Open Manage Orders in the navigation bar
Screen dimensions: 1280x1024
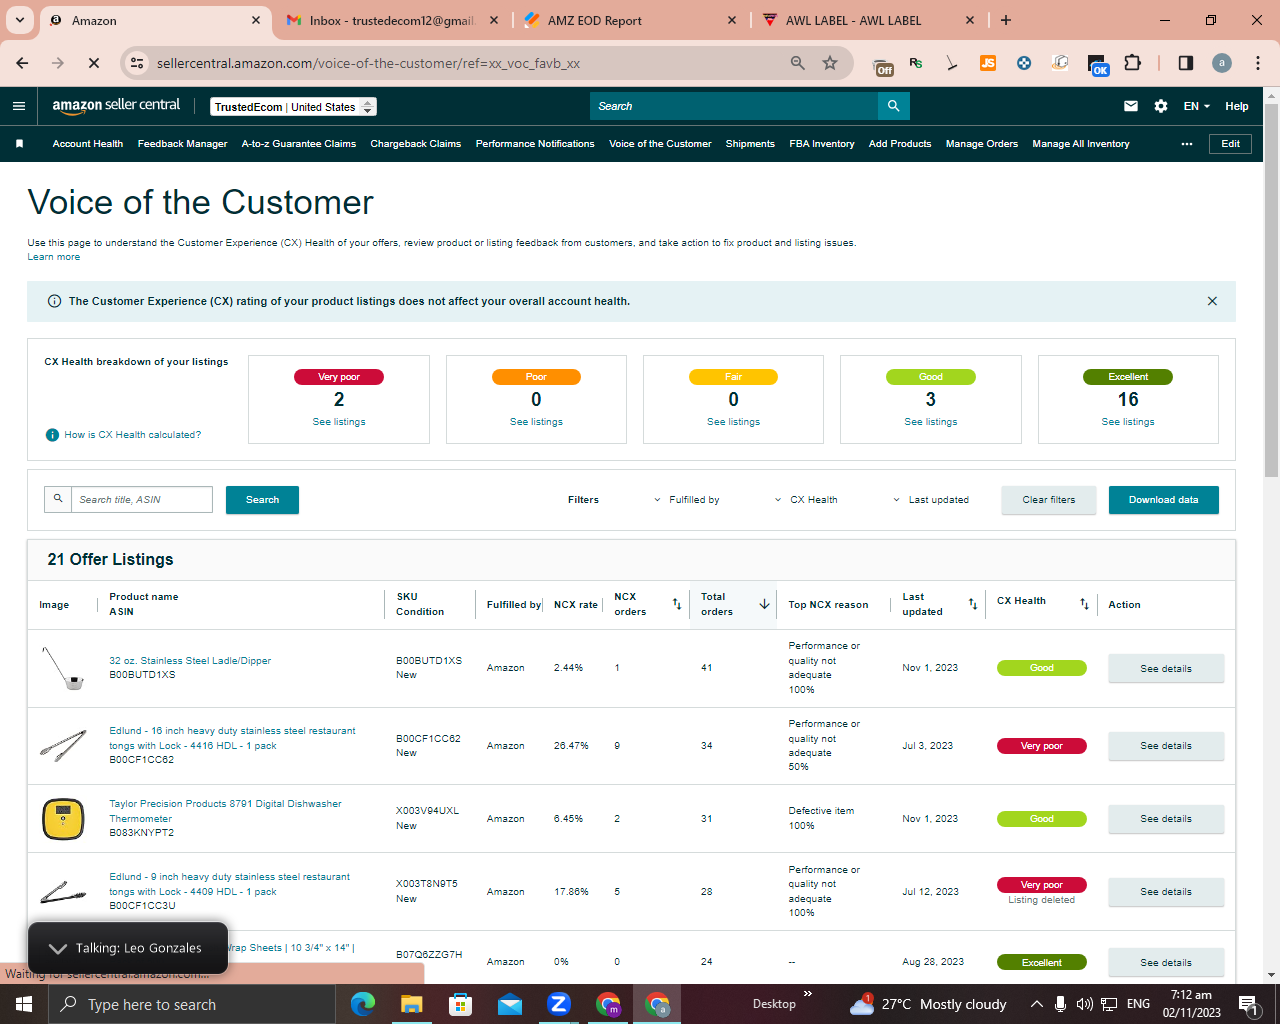click(x=982, y=144)
